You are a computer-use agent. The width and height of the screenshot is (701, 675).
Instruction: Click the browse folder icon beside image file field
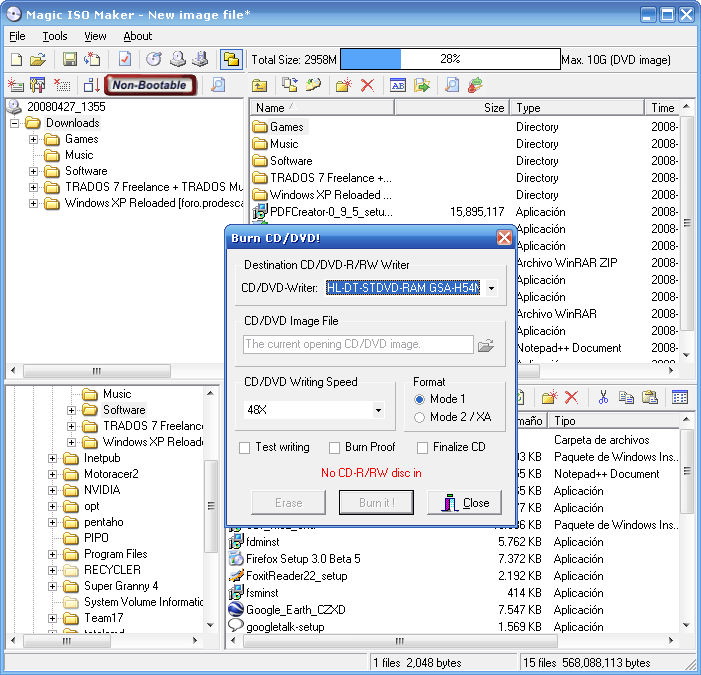tap(486, 345)
